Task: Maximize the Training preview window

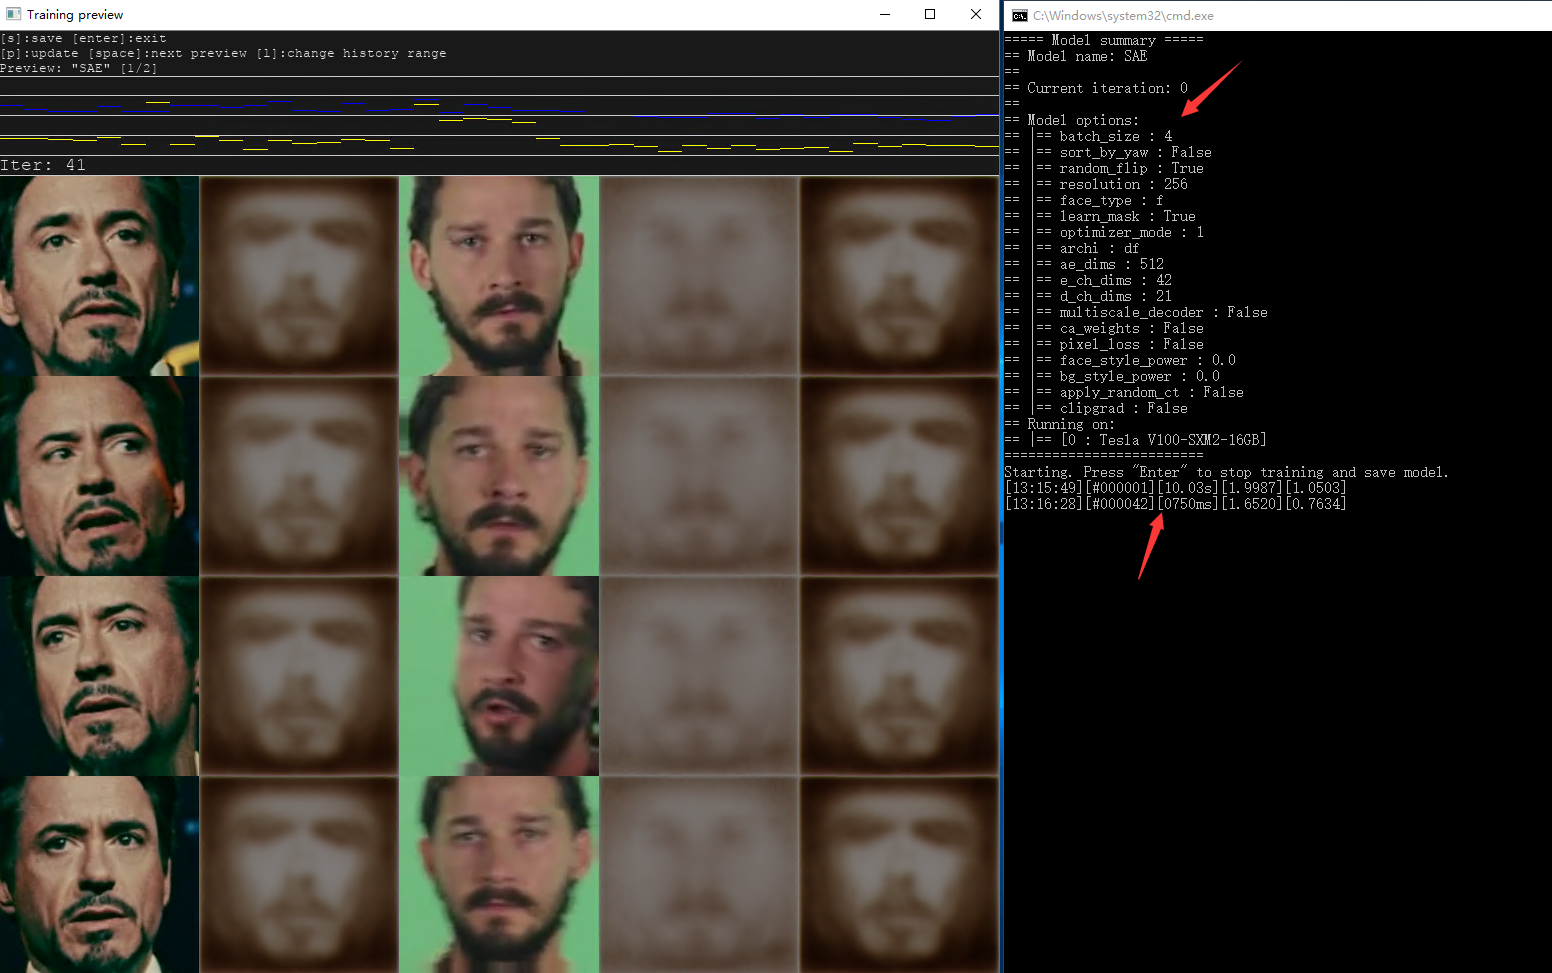Action: click(930, 14)
